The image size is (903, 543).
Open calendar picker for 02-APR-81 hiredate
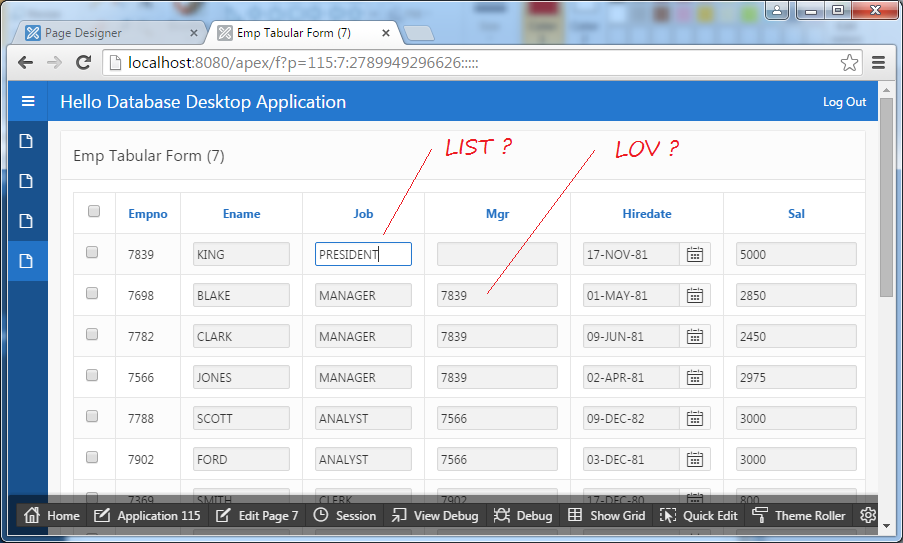point(695,378)
